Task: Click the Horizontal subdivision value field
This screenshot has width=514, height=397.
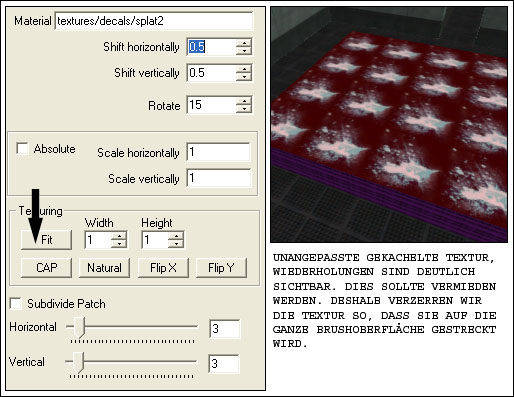Action: click(x=225, y=329)
